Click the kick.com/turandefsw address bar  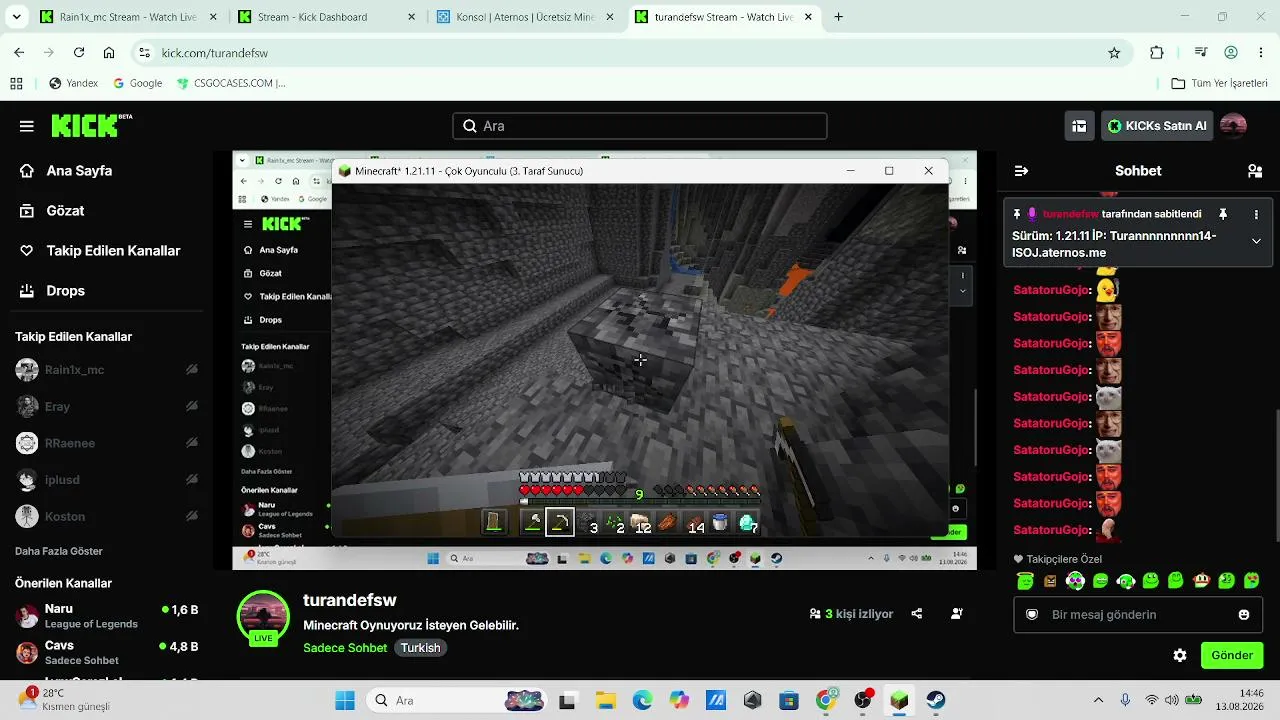(630, 53)
